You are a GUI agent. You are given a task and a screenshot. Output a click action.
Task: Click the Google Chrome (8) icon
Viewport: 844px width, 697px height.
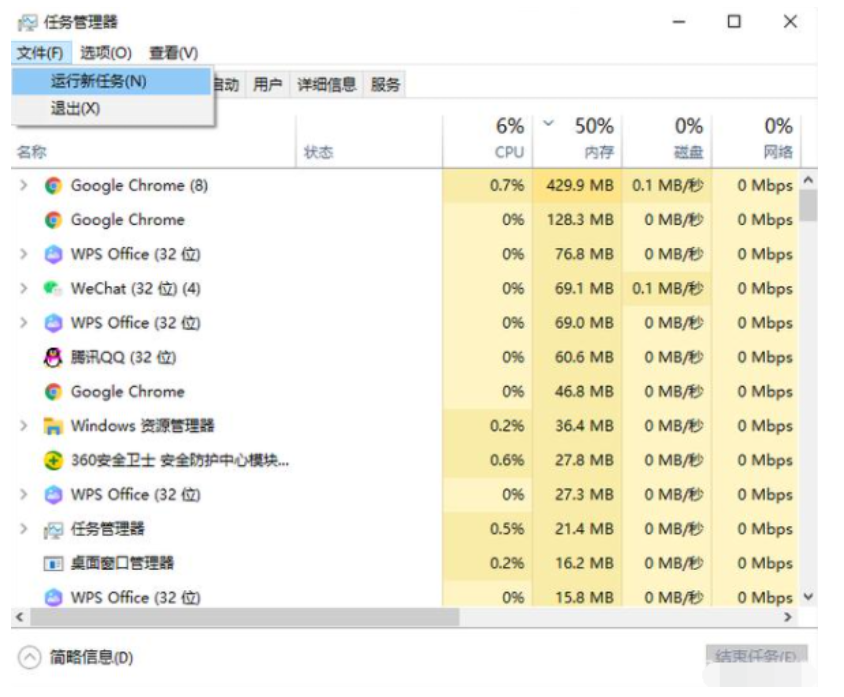(x=53, y=186)
